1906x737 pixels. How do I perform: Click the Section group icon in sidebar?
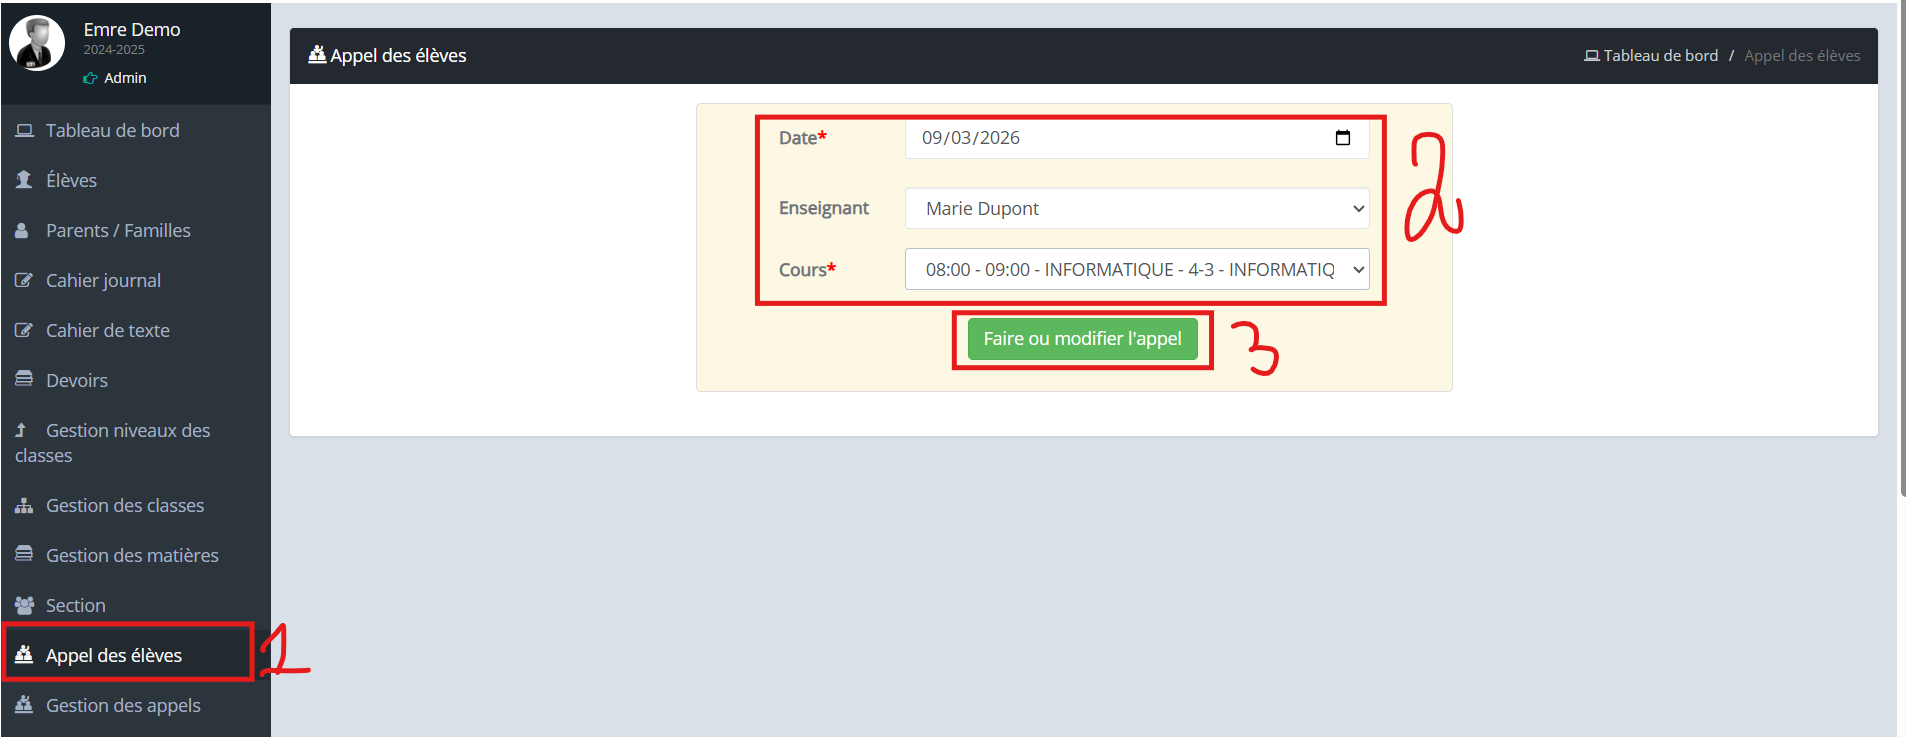click(x=24, y=605)
